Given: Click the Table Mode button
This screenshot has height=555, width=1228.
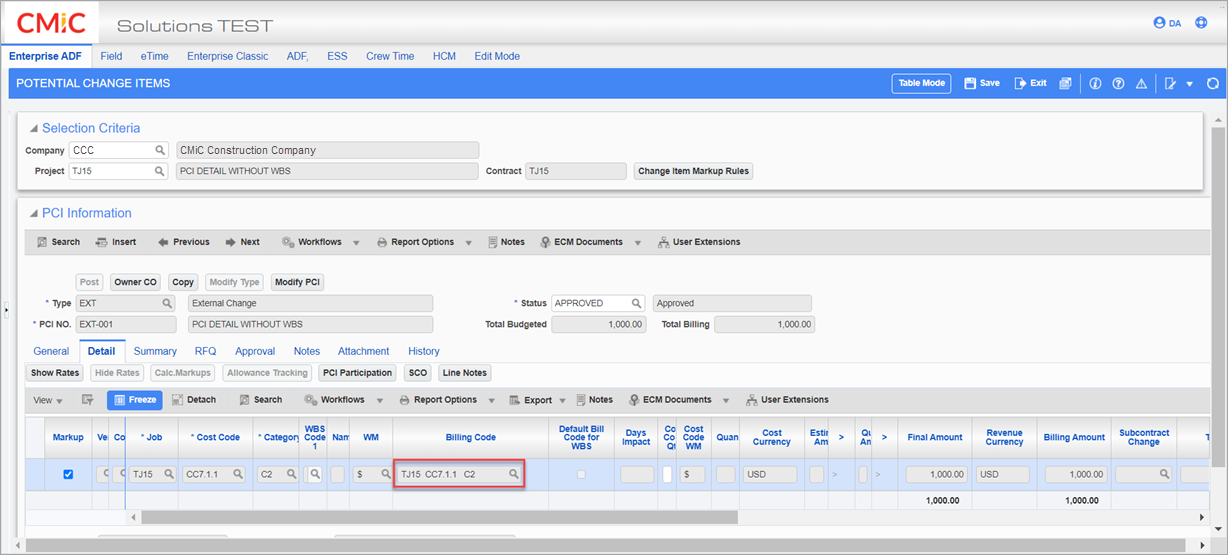Looking at the screenshot, I should pyautogui.click(x=921, y=83).
